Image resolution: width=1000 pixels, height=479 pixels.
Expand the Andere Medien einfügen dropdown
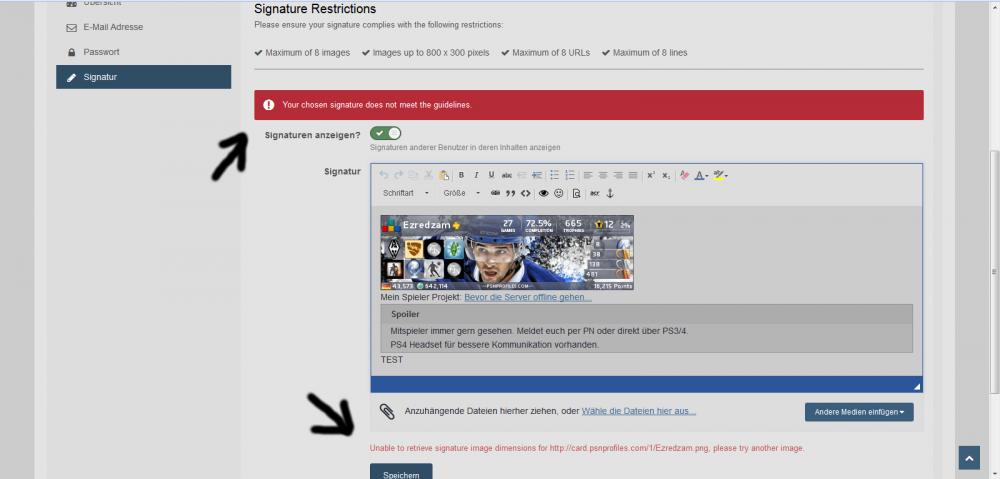858,412
